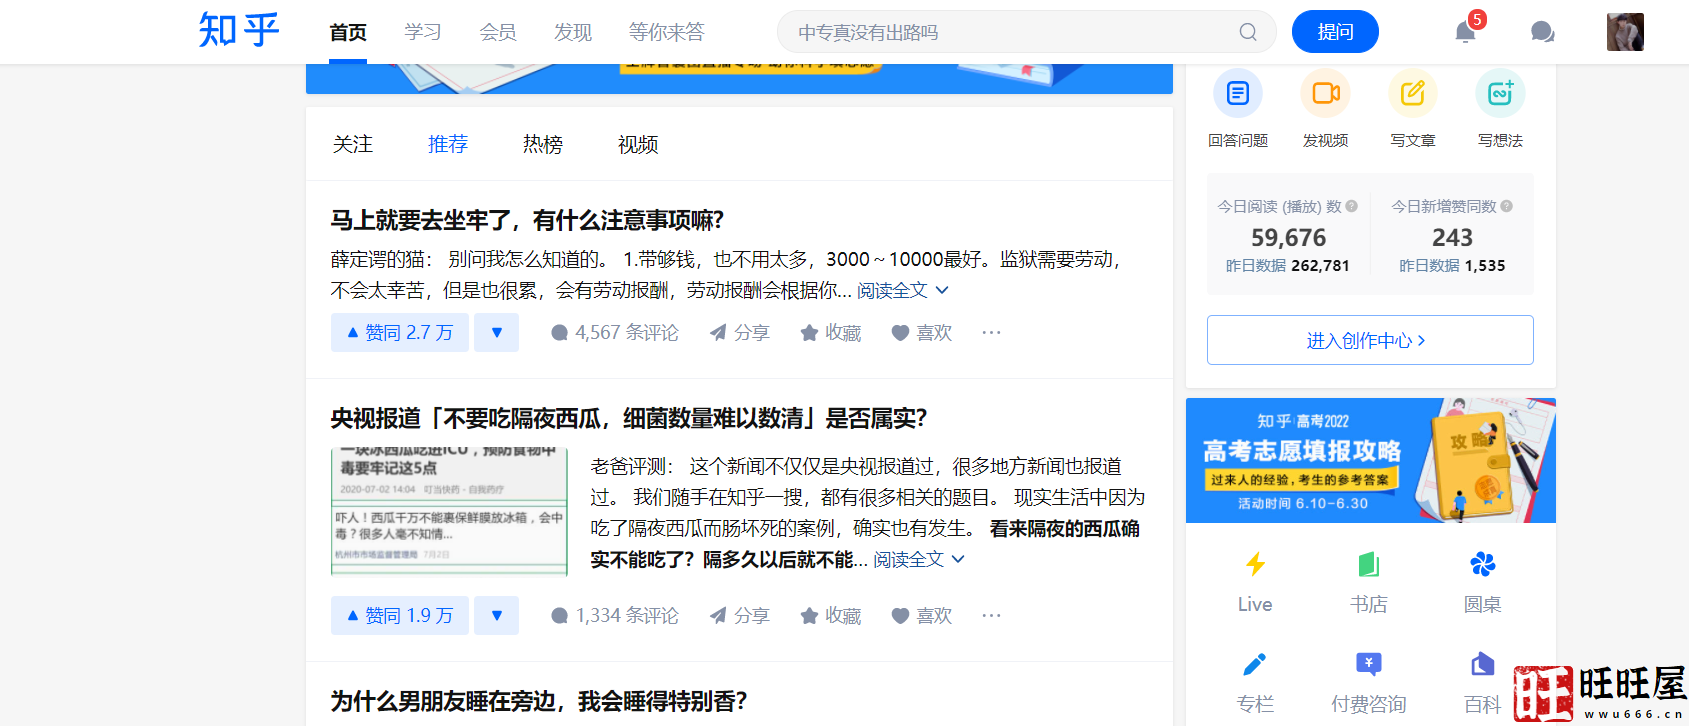Click the 写想法 icon
The image size is (1689, 726).
(x=1500, y=94)
